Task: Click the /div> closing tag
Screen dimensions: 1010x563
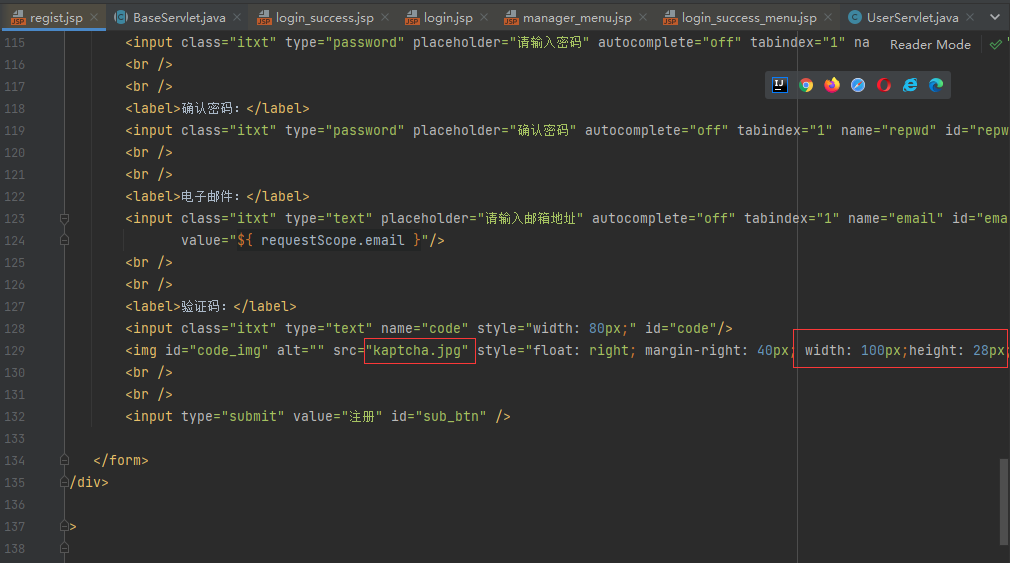Action: click(89, 482)
